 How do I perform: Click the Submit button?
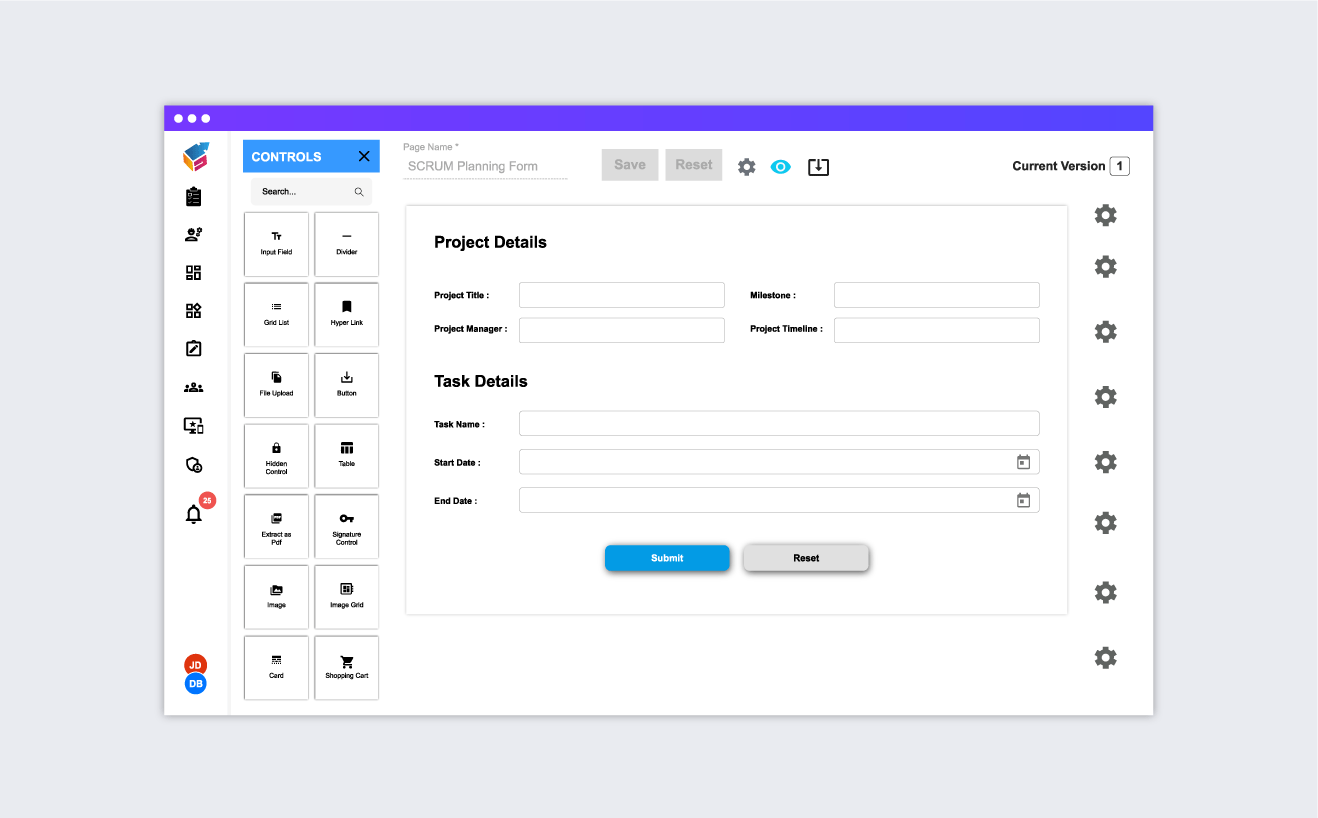(x=667, y=558)
